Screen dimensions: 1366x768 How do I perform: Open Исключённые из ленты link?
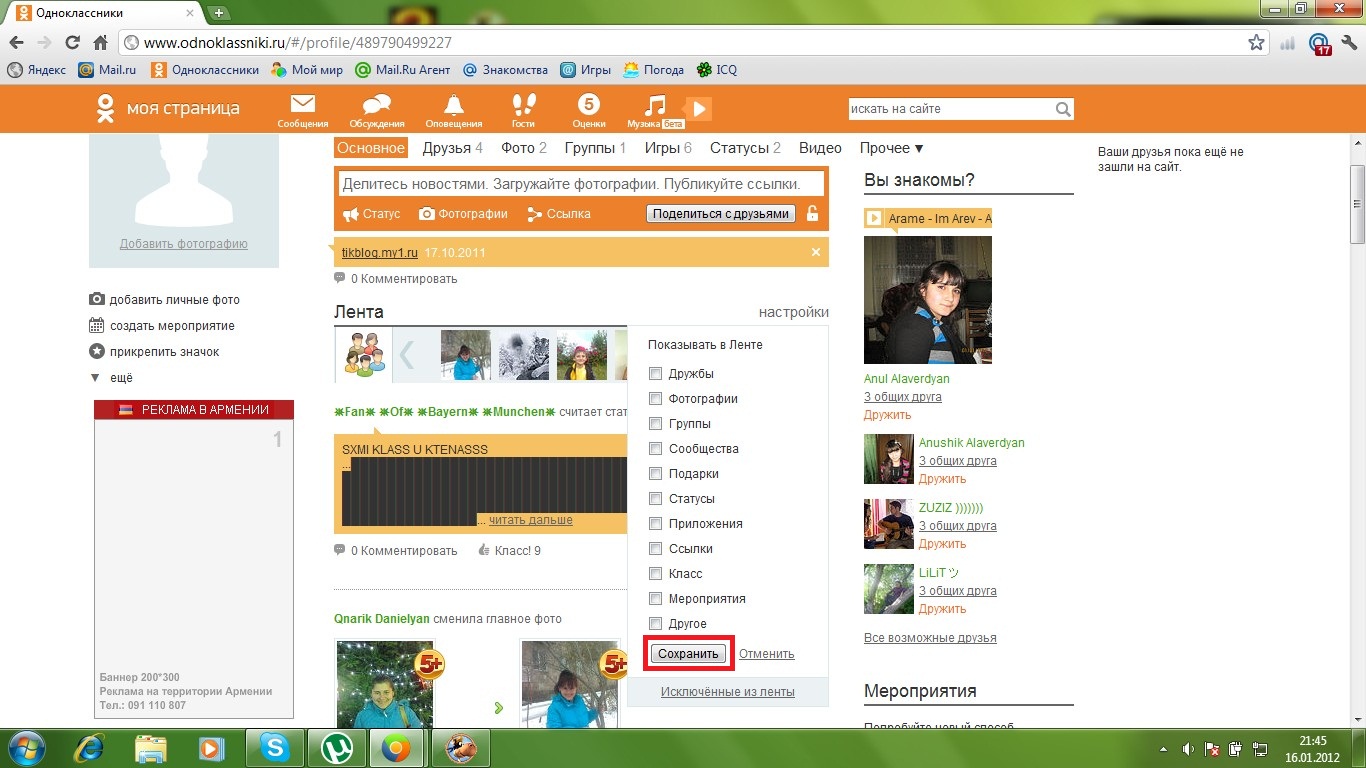728,692
